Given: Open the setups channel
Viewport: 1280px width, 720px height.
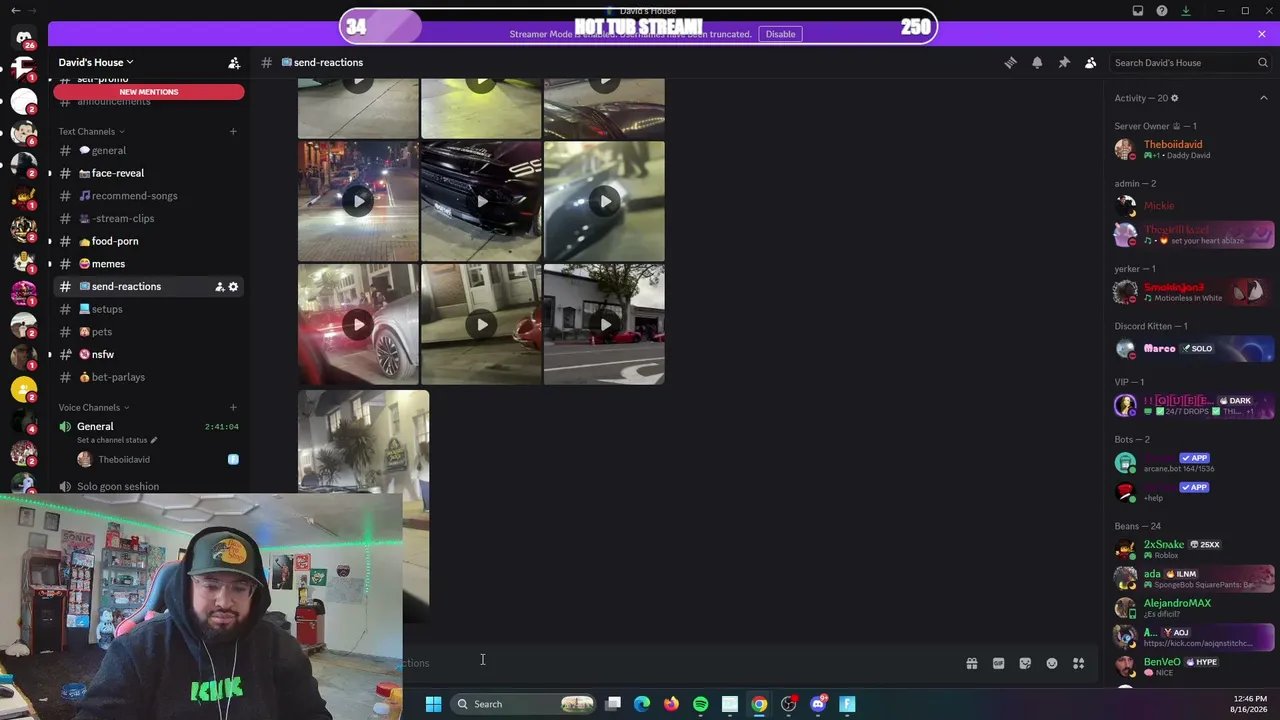Looking at the screenshot, I should (x=149, y=309).
